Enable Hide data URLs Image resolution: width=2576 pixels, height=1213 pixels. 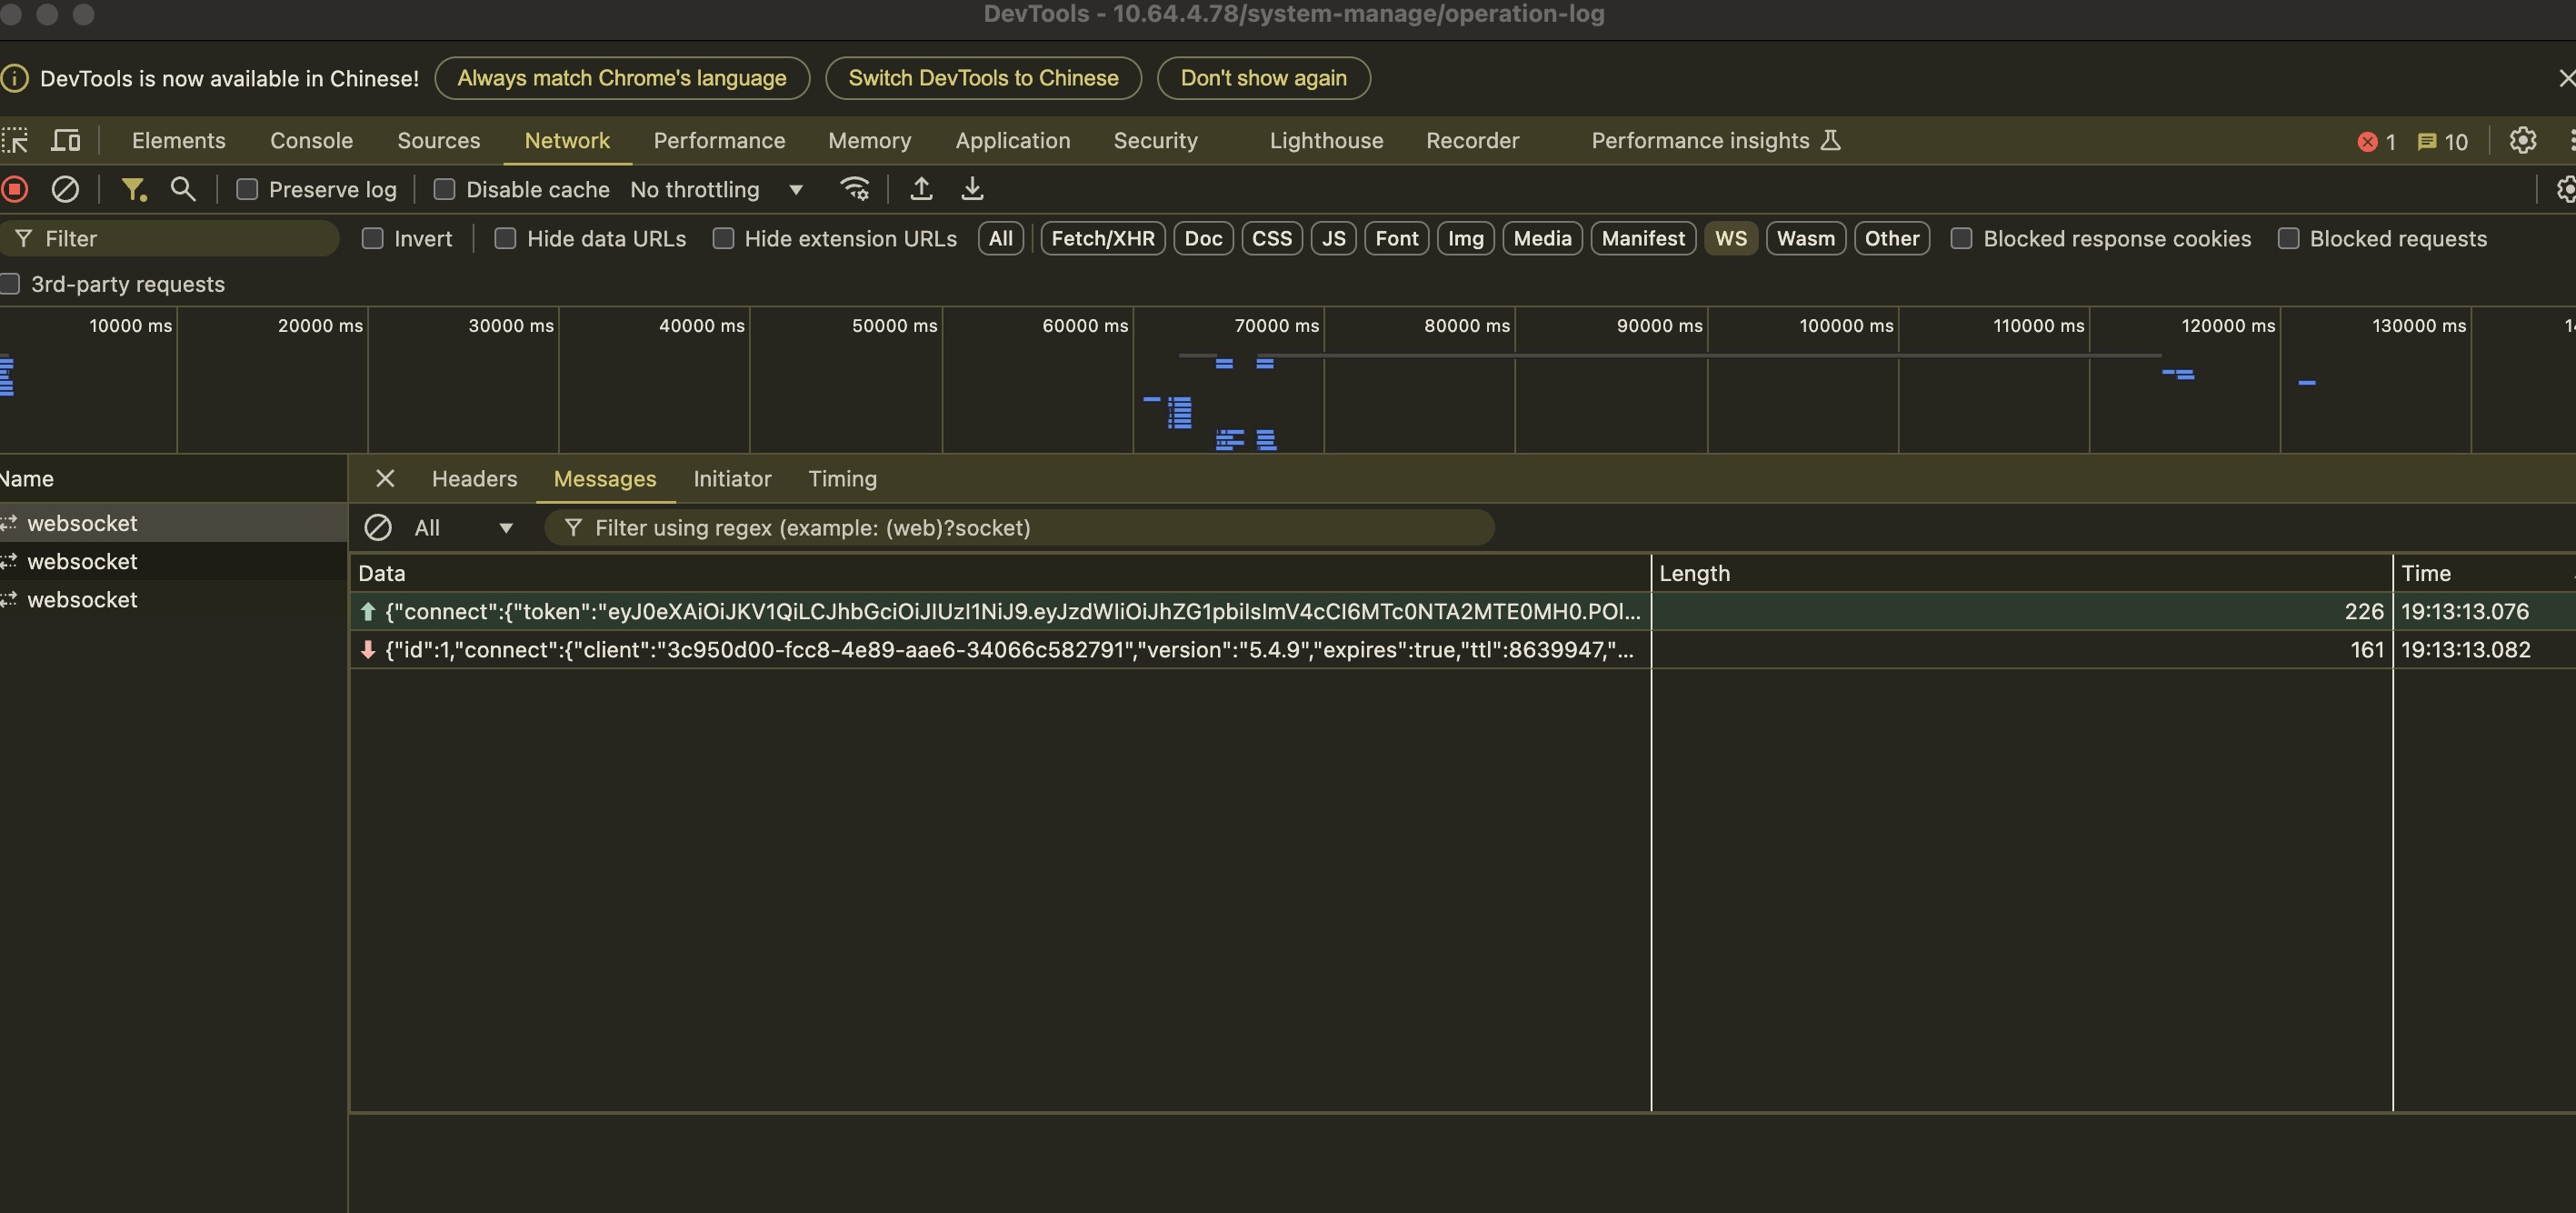coord(506,239)
